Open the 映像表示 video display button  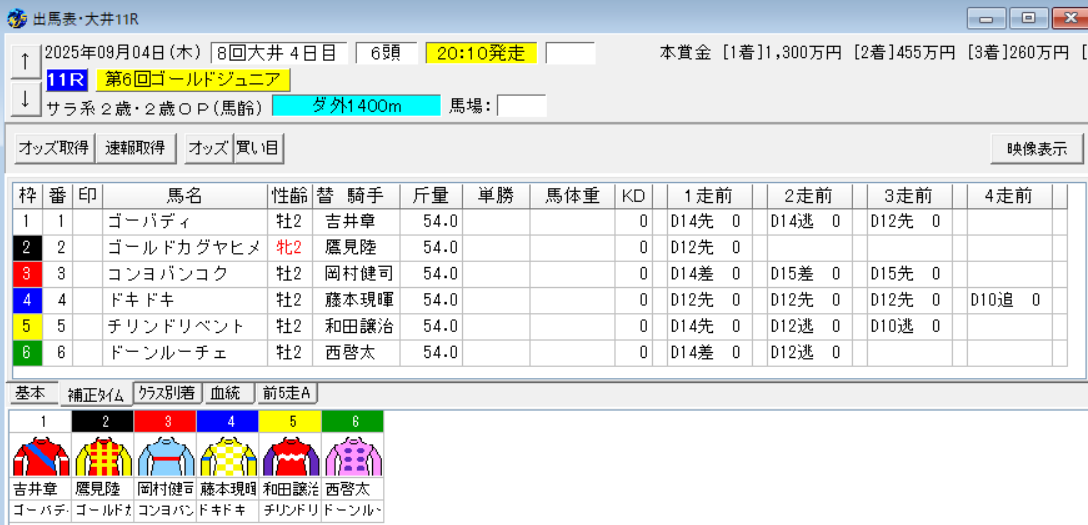click(1037, 150)
